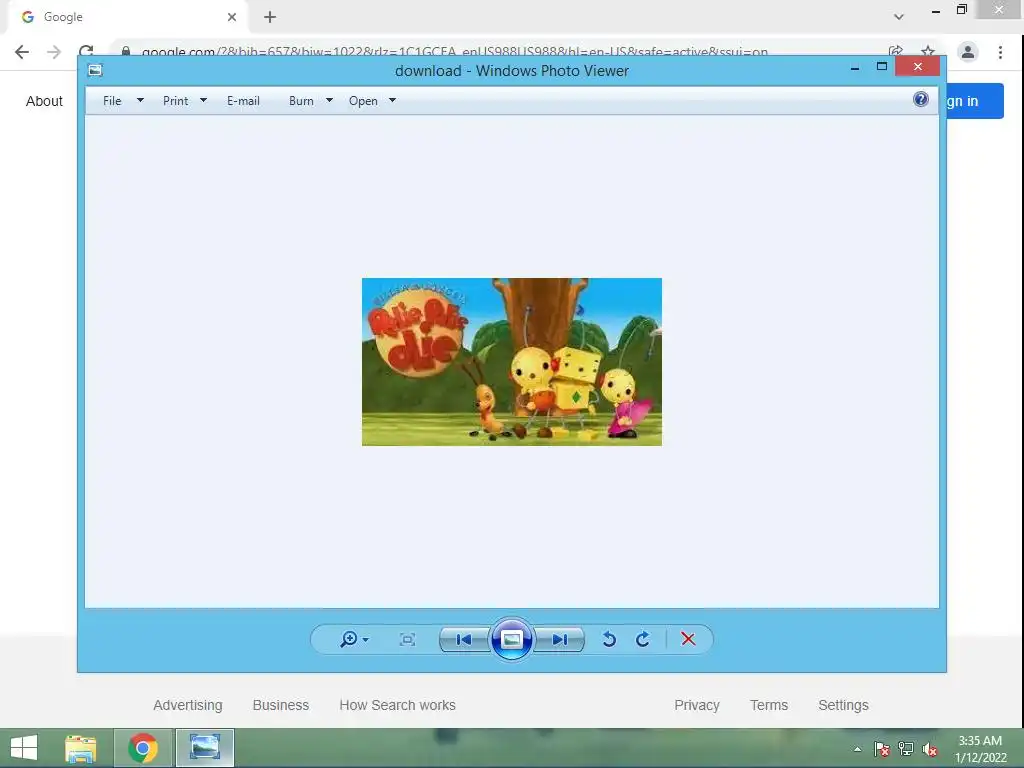Close the Google tab
This screenshot has width=1024, height=768.
[232, 17]
